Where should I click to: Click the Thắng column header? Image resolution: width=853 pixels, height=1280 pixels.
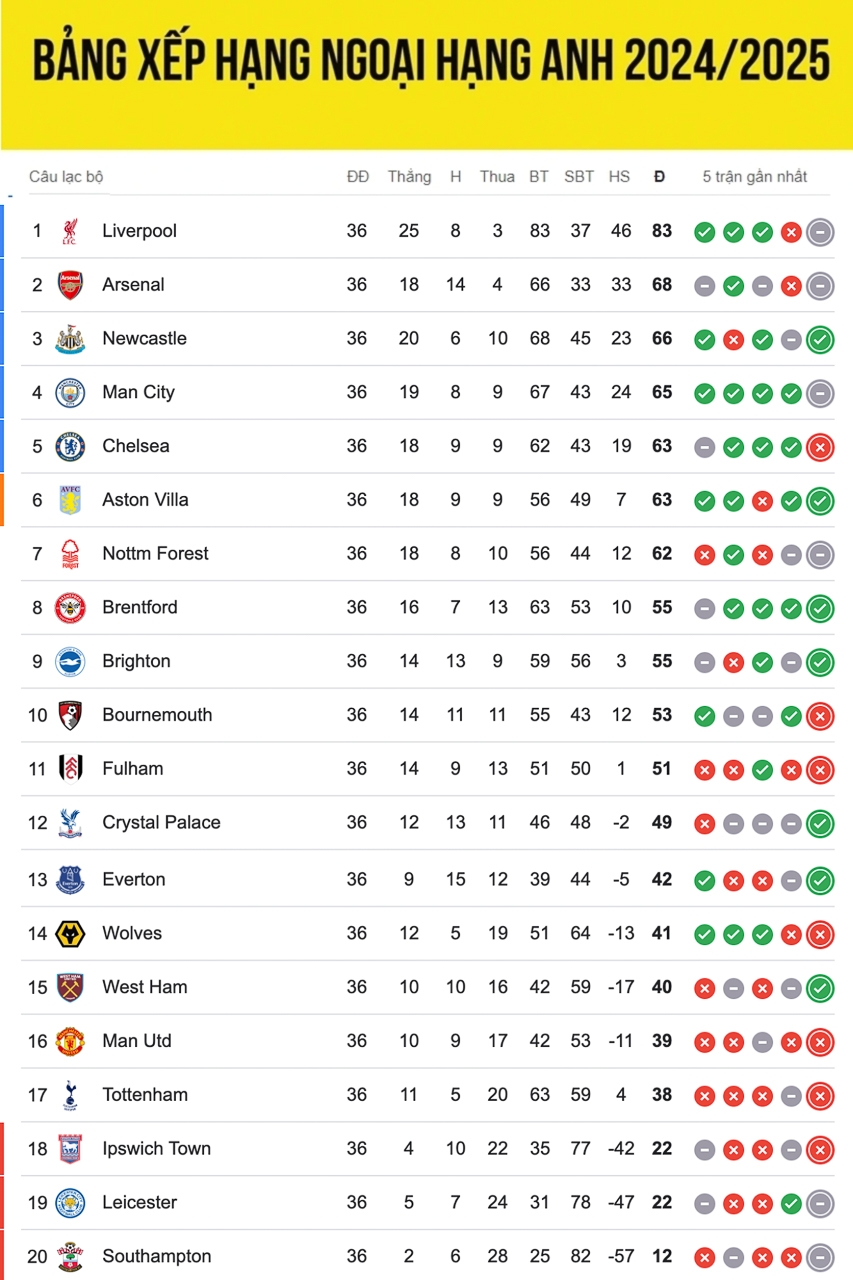click(x=409, y=177)
